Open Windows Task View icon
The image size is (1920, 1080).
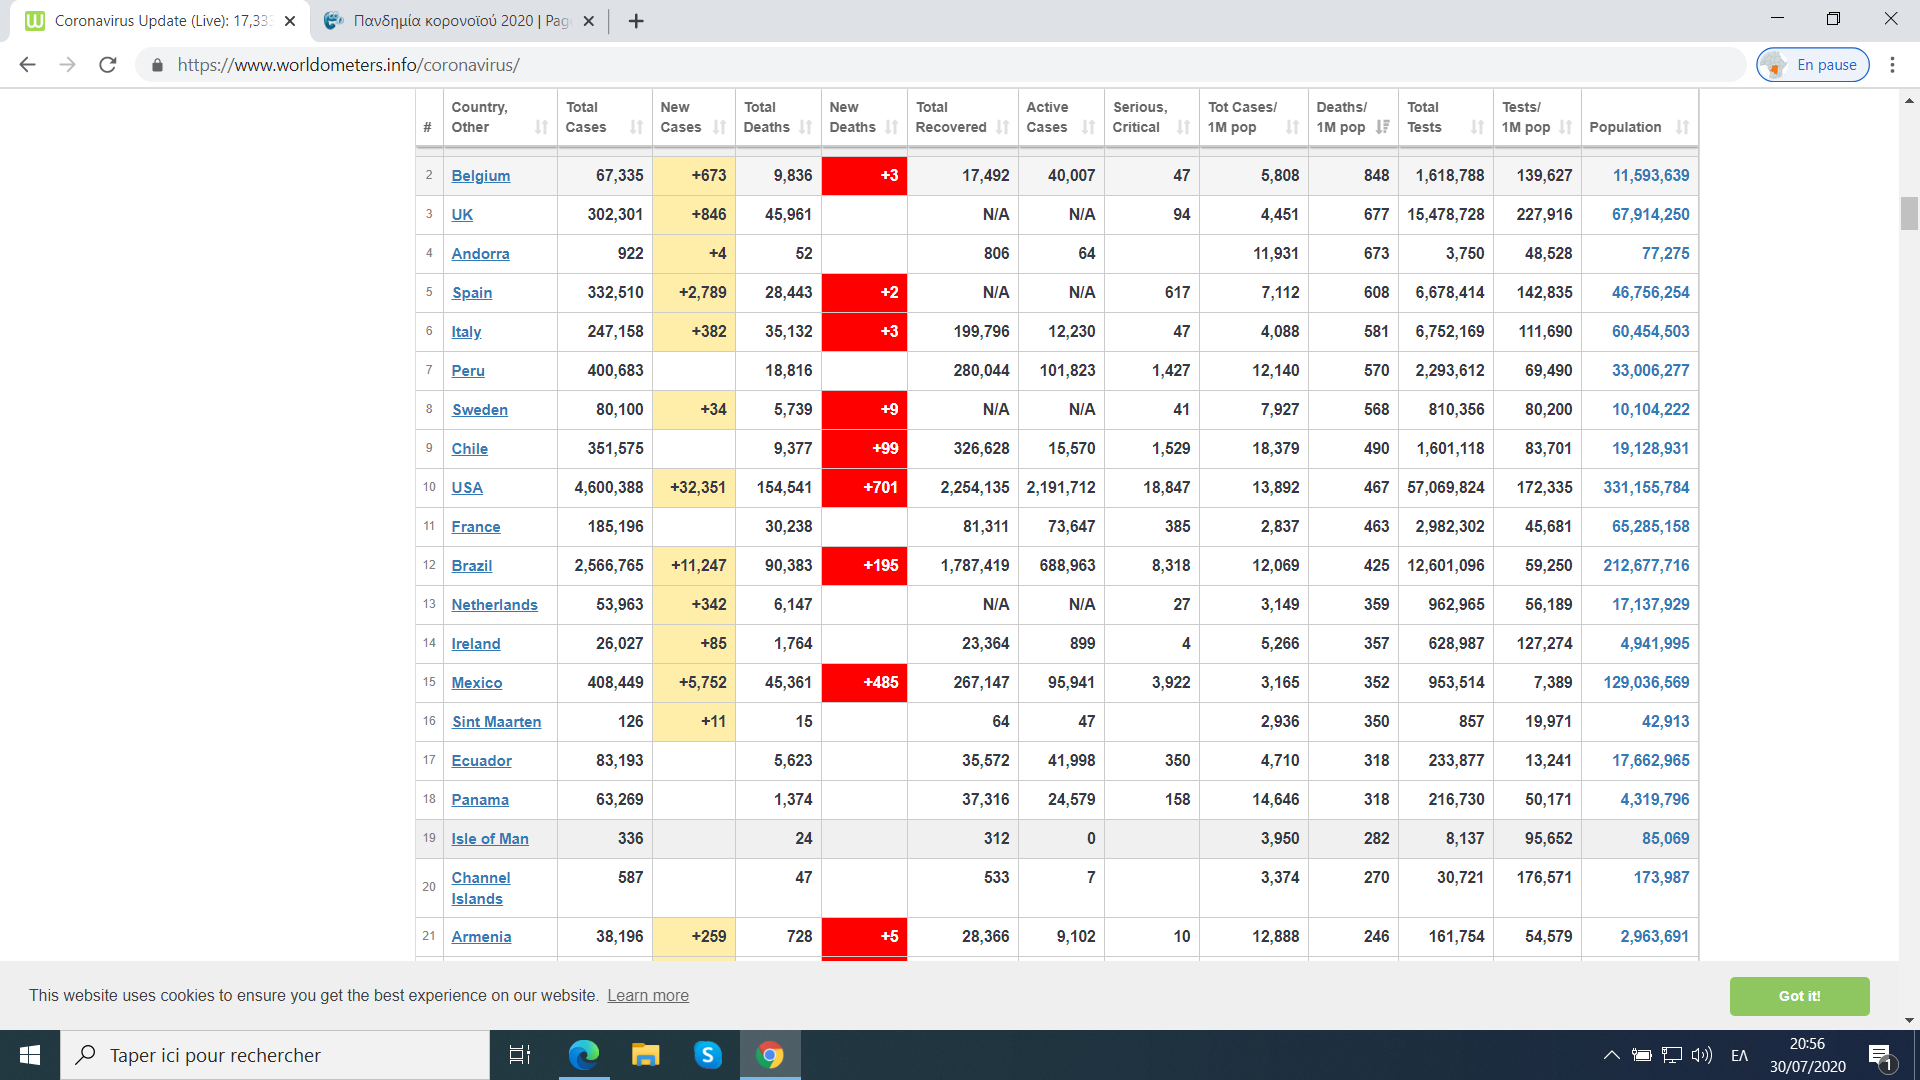[x=520, y=1055]
